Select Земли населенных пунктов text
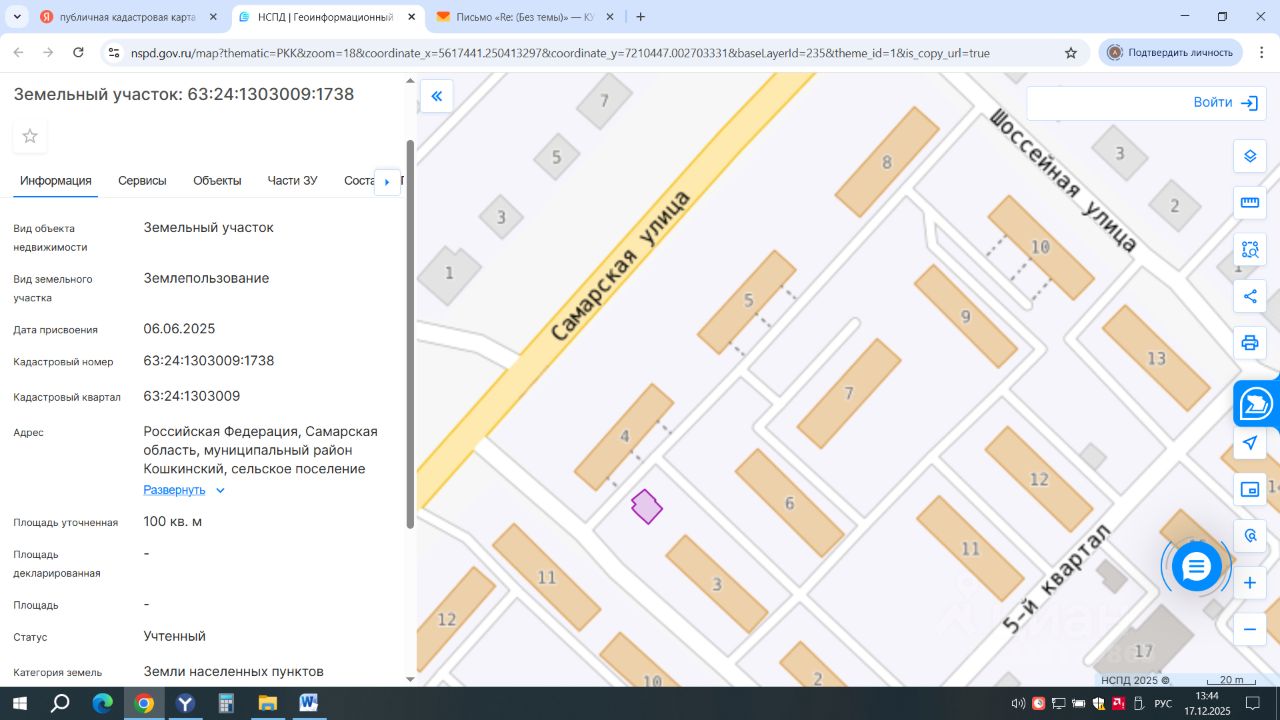Image resolution: width=1280 pixels, height=720 pixels. tap(234, 672)
